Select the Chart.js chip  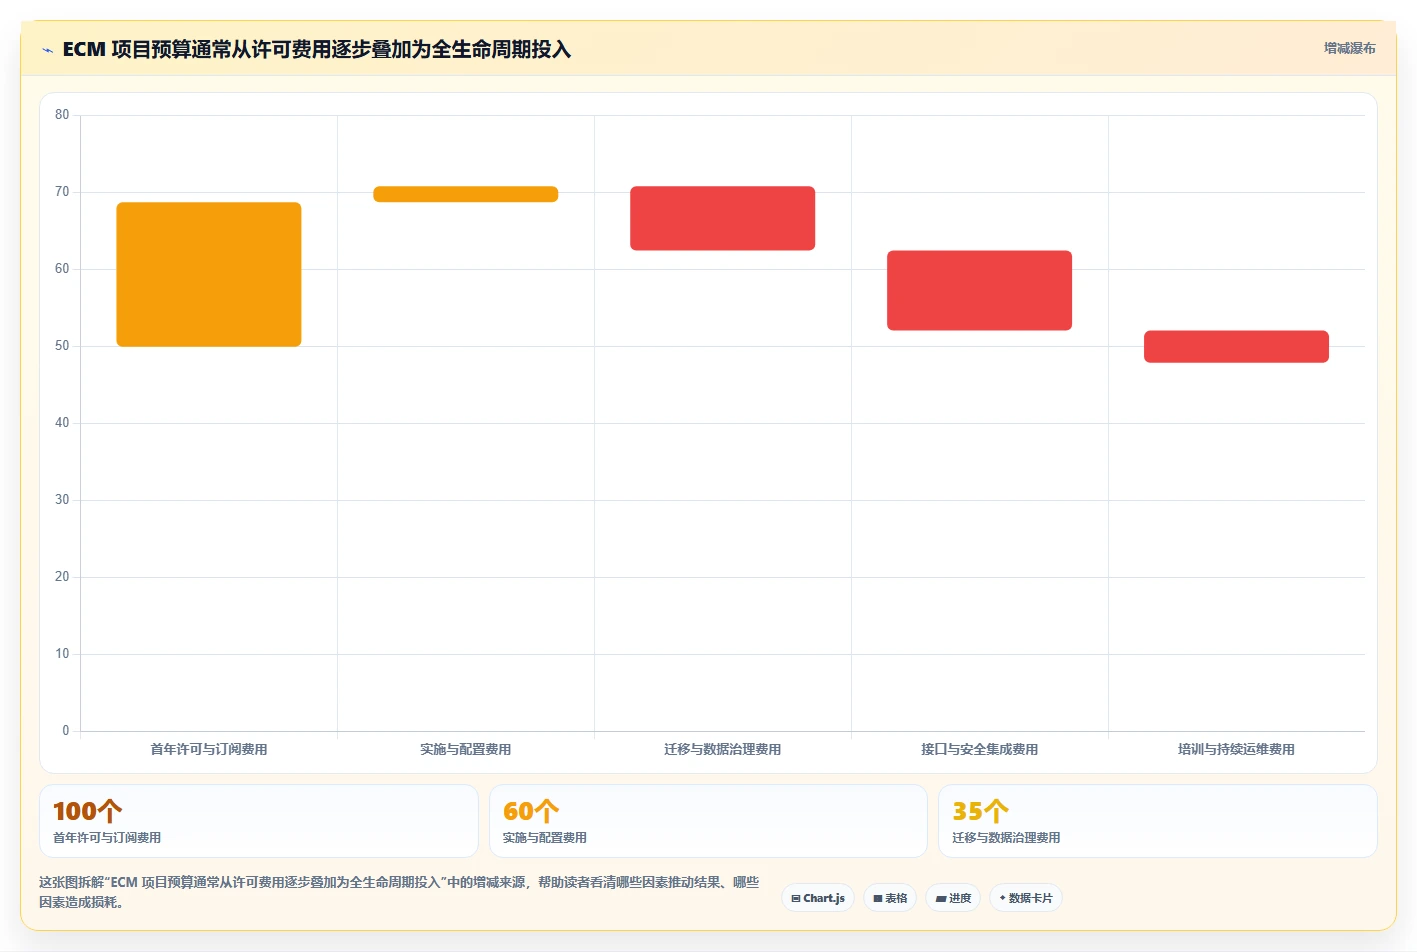pyautogui.click(x=817, y=898)
